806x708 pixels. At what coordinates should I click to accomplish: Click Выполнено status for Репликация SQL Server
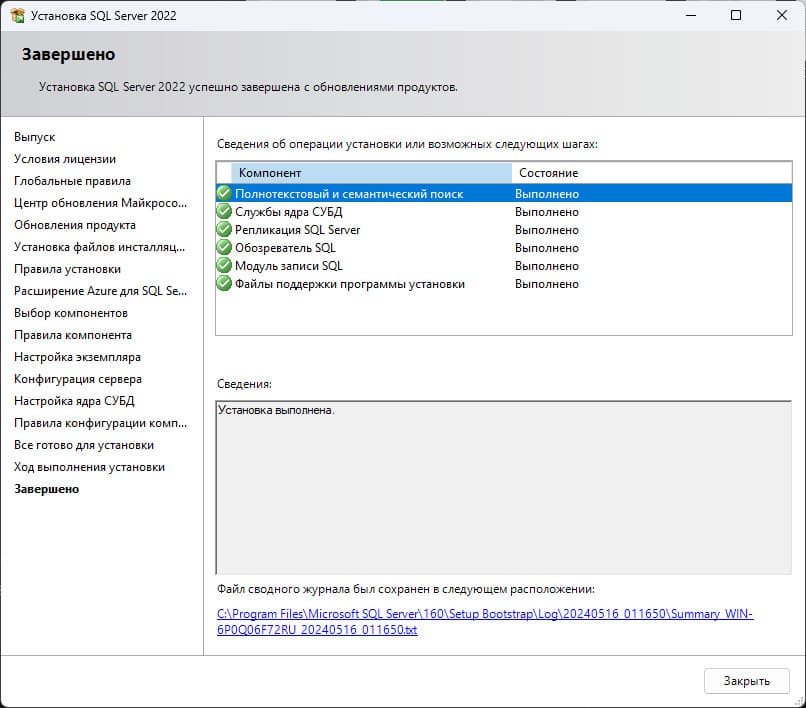coord(546,230)
